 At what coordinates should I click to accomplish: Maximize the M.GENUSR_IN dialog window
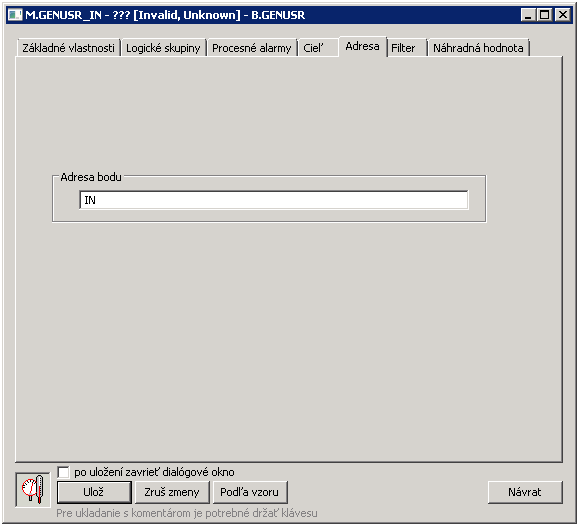click(x=545, y=15)
